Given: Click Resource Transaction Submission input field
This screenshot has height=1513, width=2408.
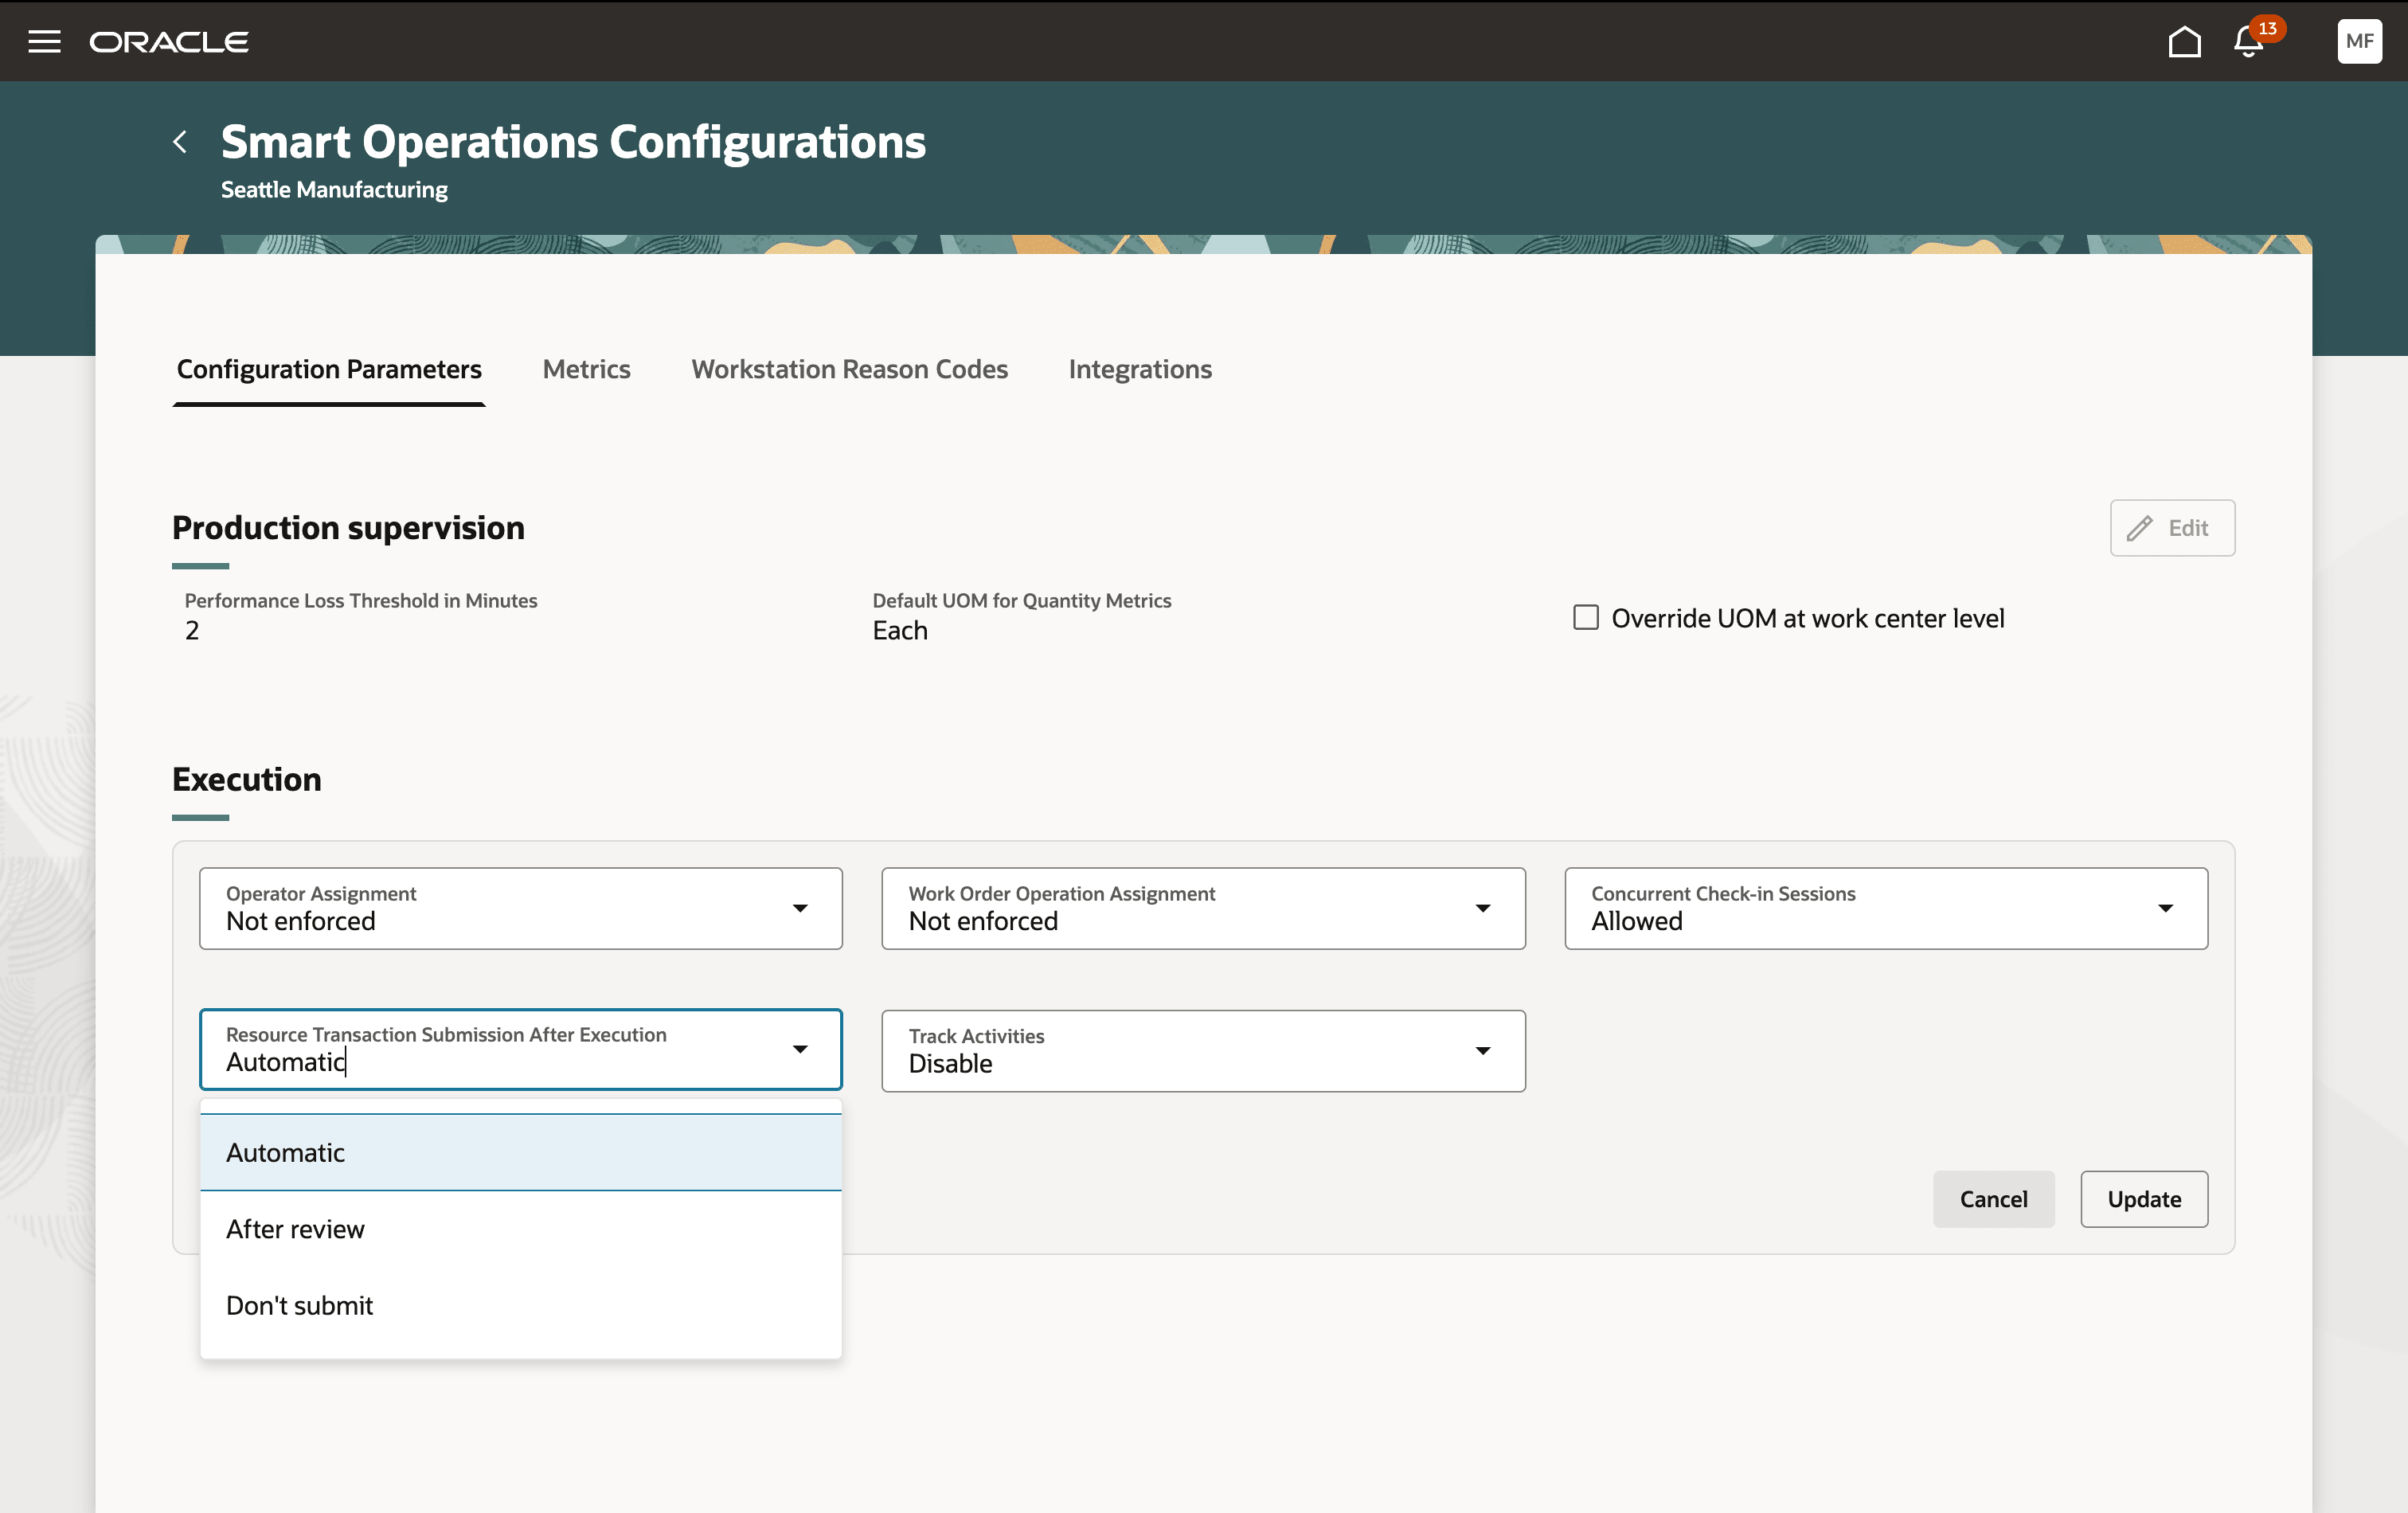Looking at the screenshot, I should 500,1061.
